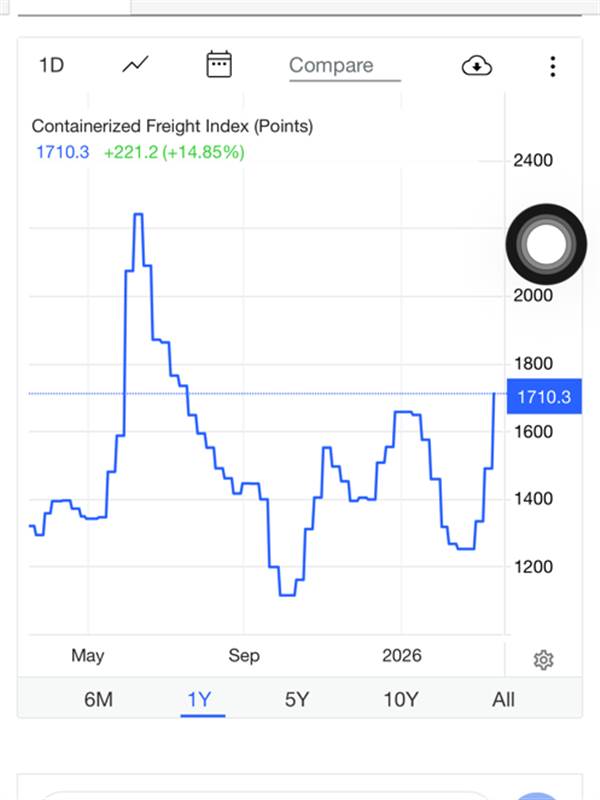Switch to the 5Y range tab

pyautogui.click(x=297, y=699)
